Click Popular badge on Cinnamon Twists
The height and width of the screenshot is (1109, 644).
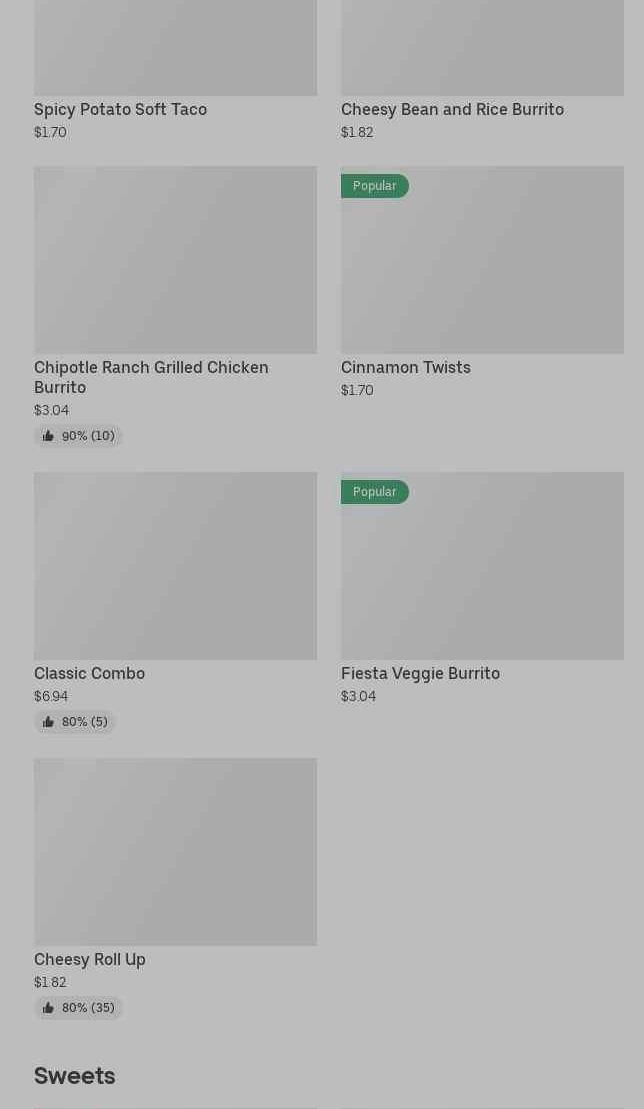pyautogui.click(x=374, y=186)
